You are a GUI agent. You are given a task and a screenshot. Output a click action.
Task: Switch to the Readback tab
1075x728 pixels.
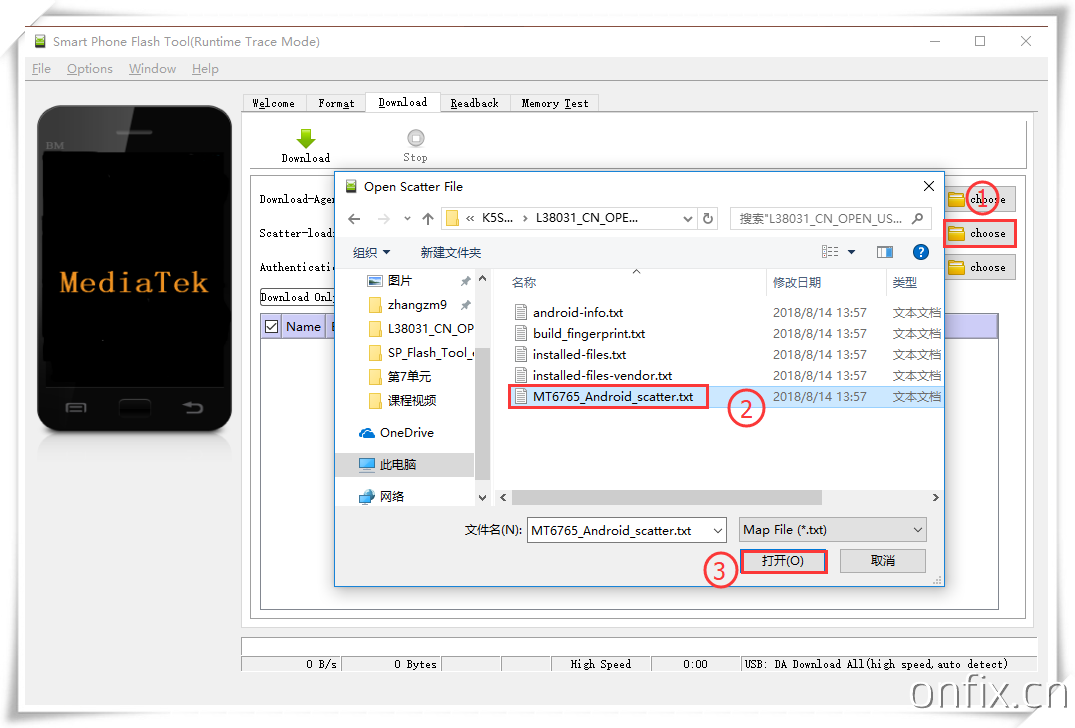(474, 103)
